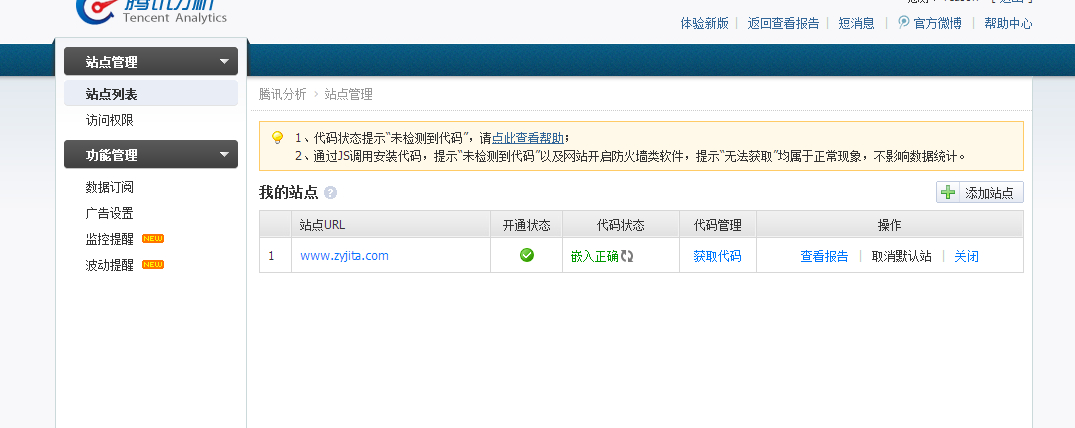Open 数据订阅 in the sidebar
Screen dimensions: 1075x428
tap(110, 187)
